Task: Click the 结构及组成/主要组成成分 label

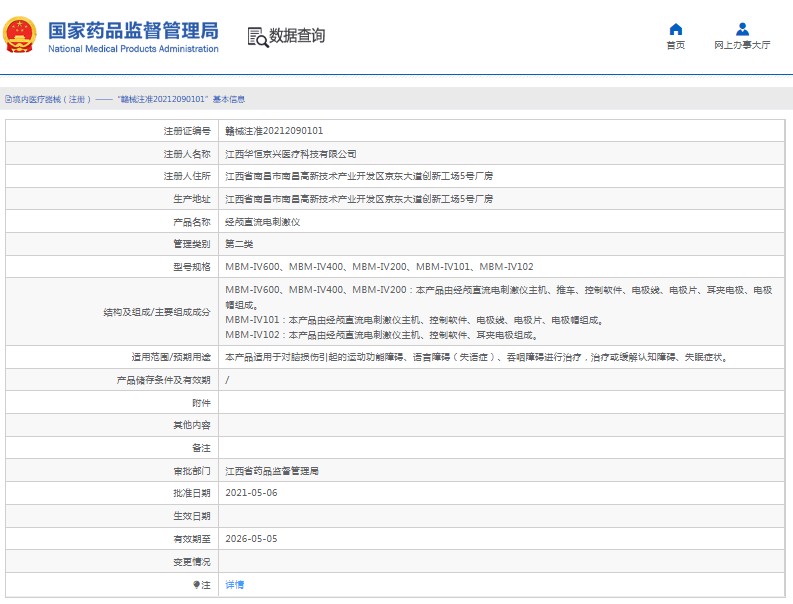Action: click(157, 312)
